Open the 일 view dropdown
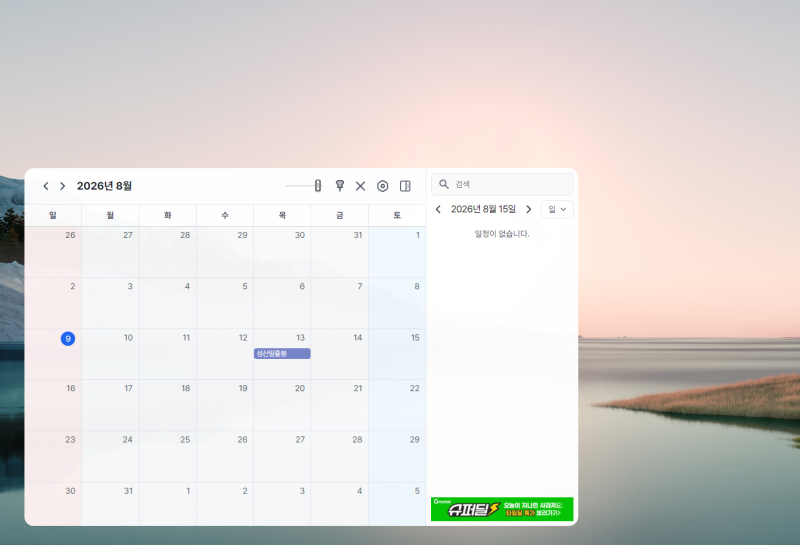 coord(557,209)
